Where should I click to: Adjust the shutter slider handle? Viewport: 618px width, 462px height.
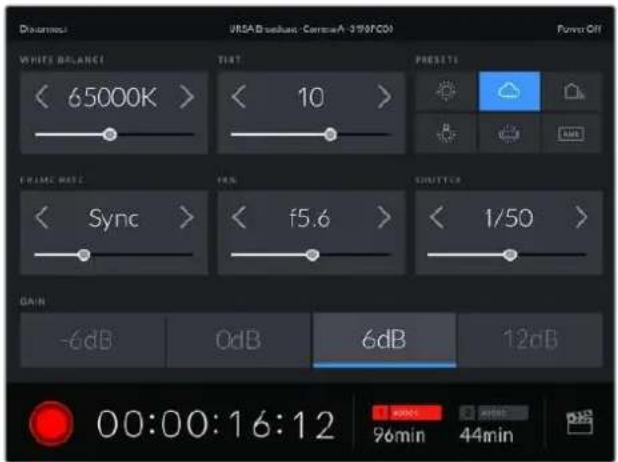click(510, 255)
